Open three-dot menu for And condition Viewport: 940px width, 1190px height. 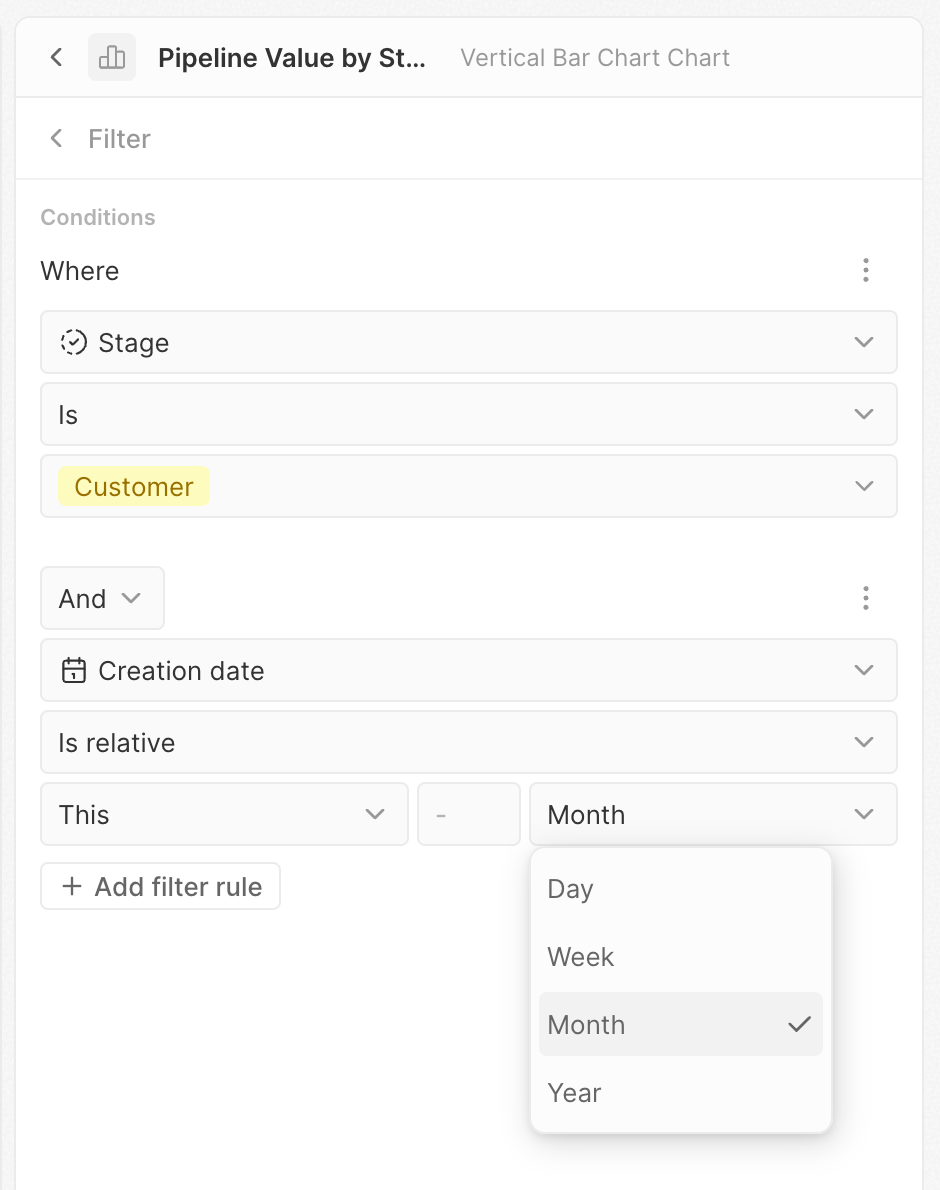coord(865,598)
